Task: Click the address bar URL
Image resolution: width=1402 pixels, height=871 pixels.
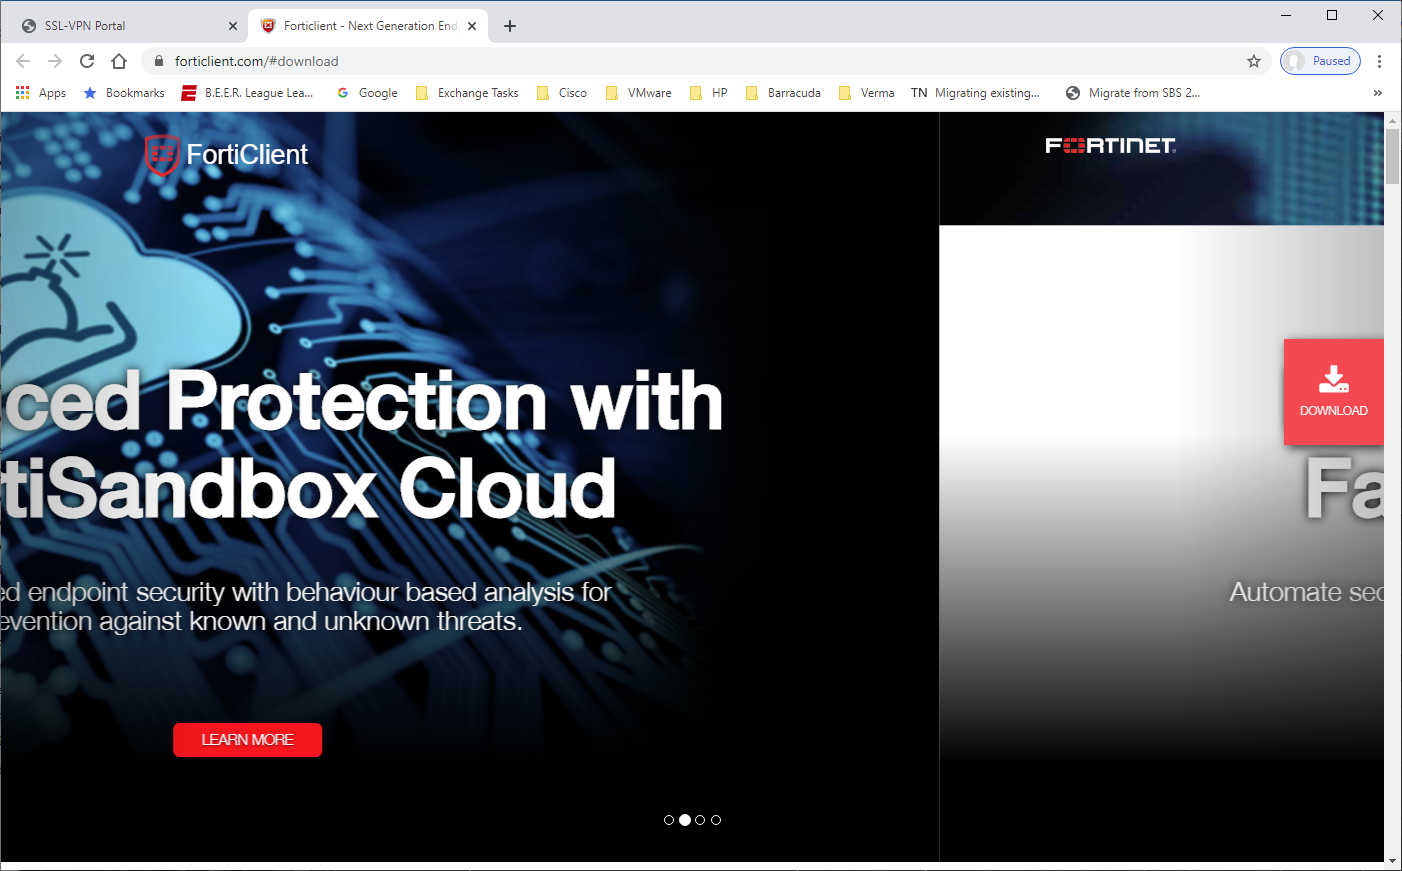Action: click(x=257, y=61)
